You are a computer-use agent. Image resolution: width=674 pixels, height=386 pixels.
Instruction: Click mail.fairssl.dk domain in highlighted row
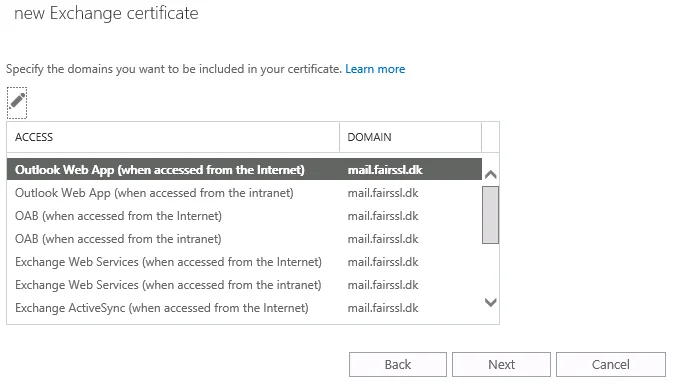tap(385, 170)
